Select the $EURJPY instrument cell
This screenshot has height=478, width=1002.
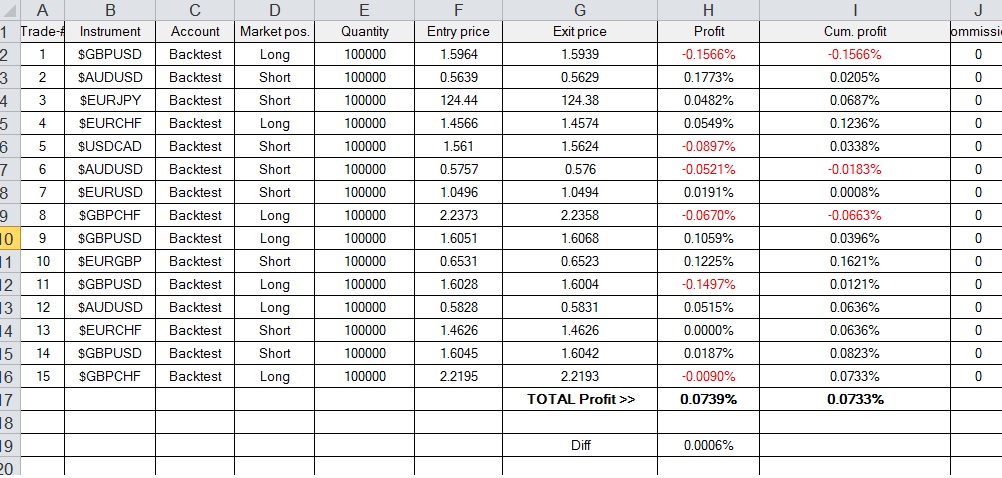coord(110,100)
